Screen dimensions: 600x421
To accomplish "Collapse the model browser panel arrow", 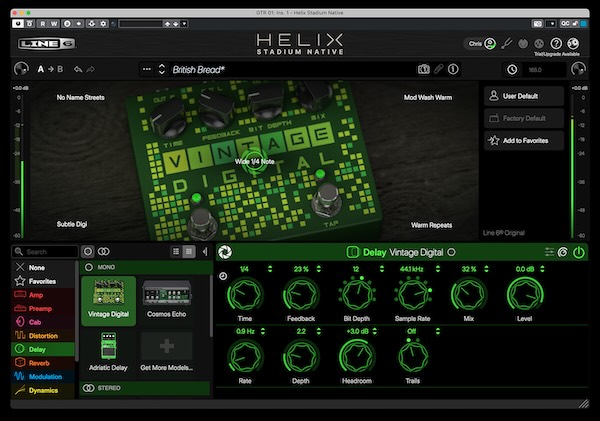I will tap(205, 251).
